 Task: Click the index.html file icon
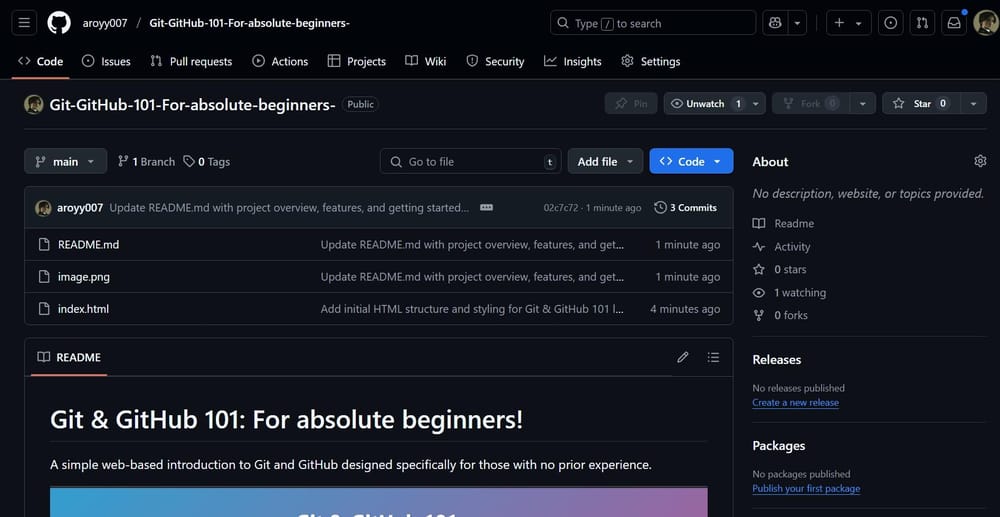coord(44,309)
